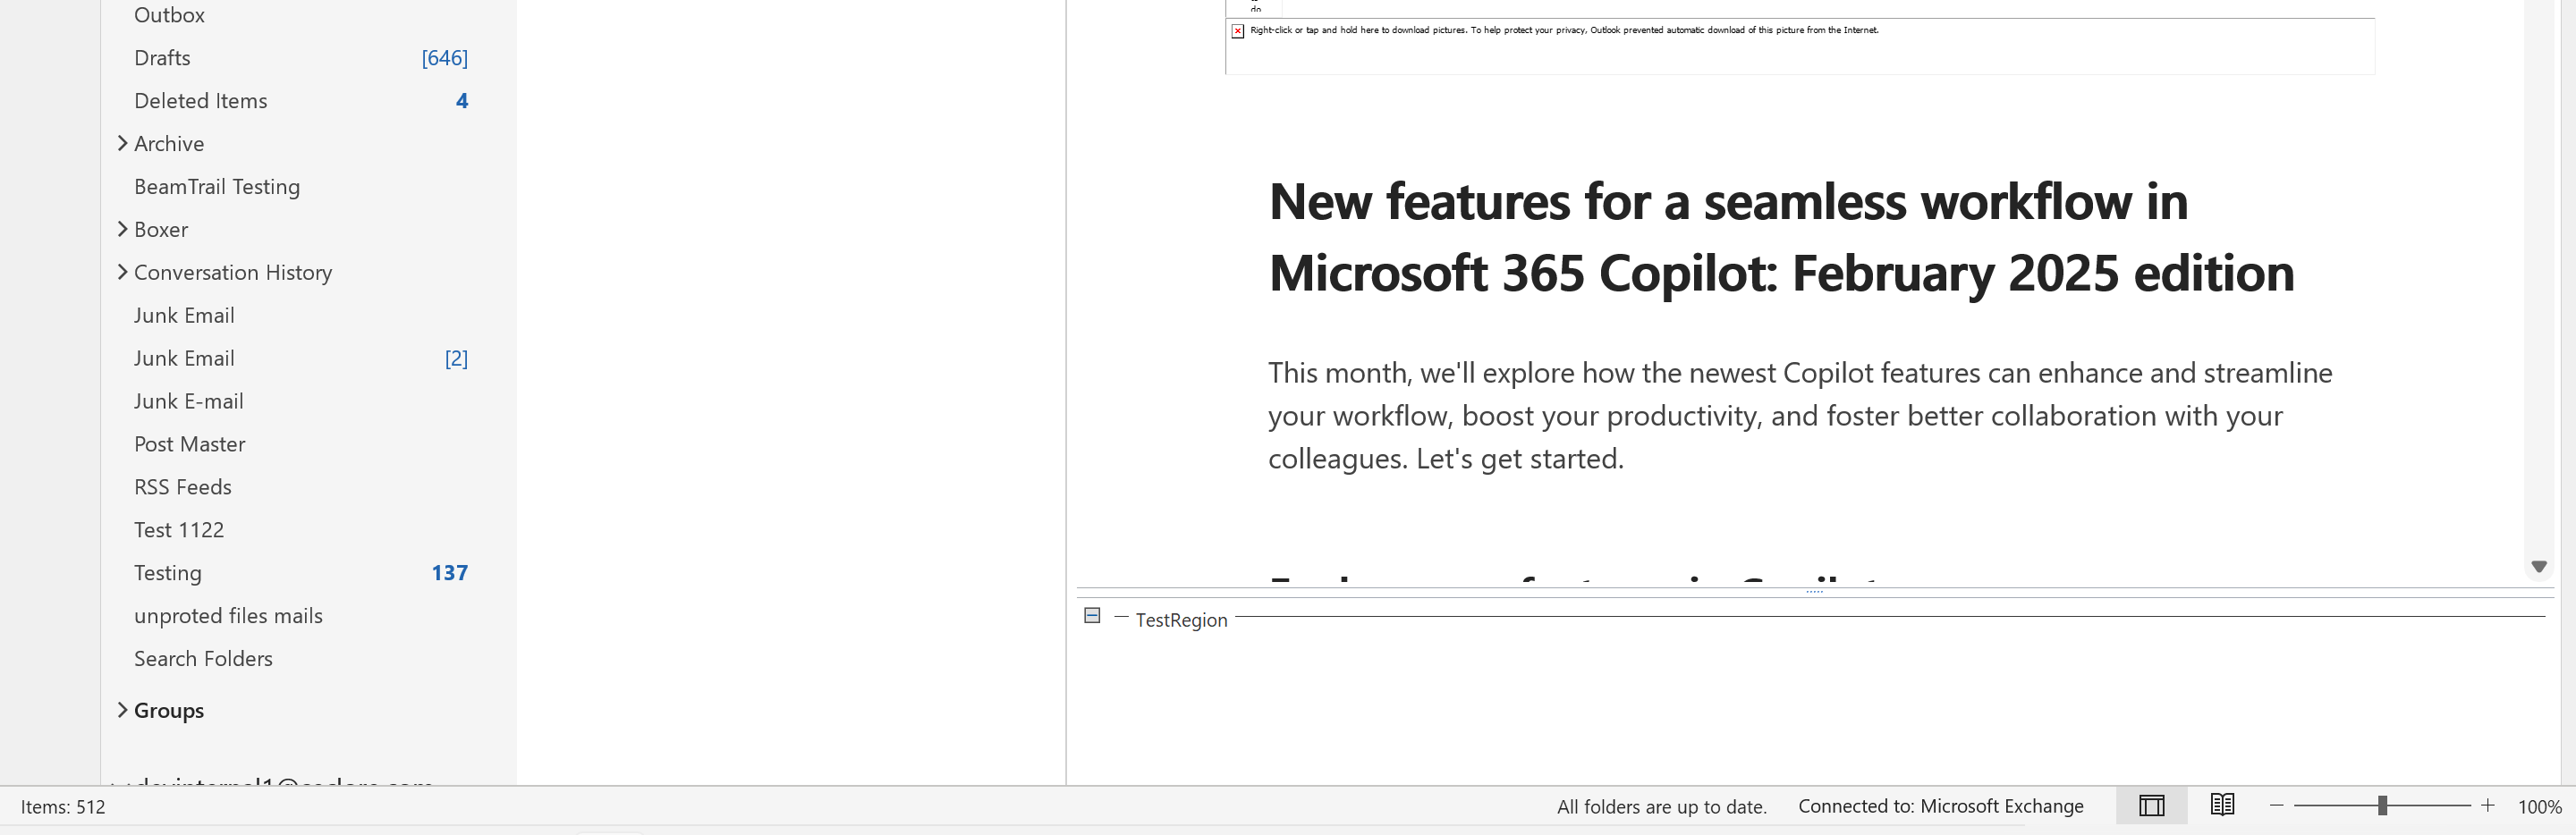This screenshot has height=835, width=2576.
Task: Expand the Boxer folder
Action: (x=122, y=229)
